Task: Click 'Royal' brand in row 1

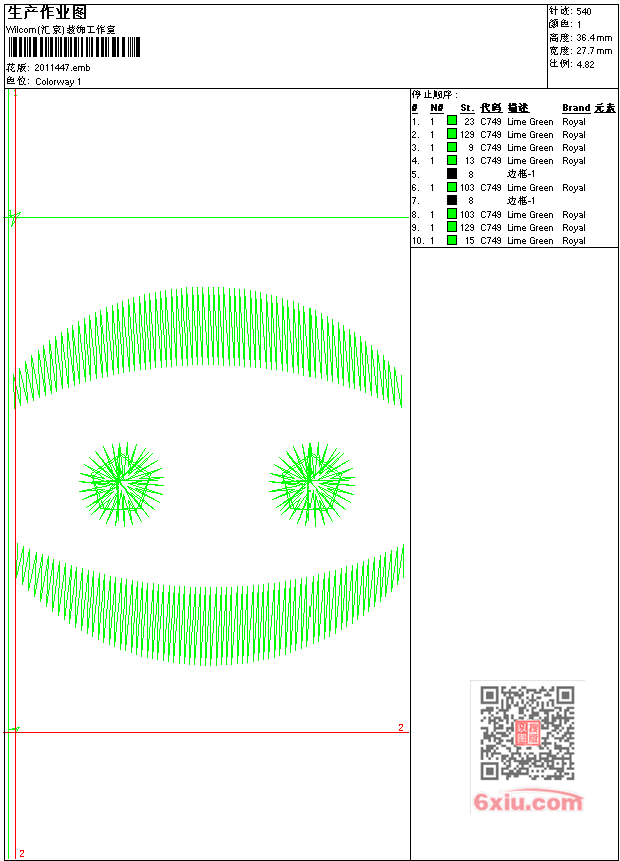Action: click(574, 122)
